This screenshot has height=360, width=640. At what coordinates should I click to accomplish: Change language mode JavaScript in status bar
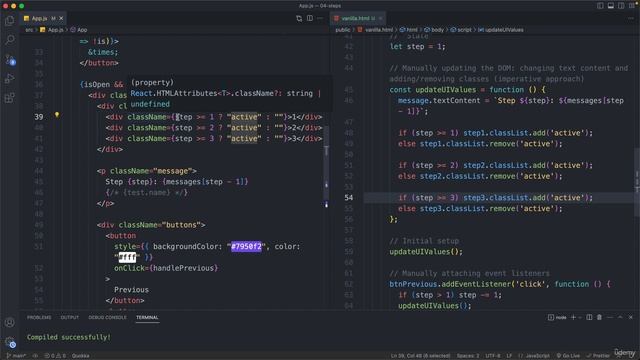(x=534, y=356)
